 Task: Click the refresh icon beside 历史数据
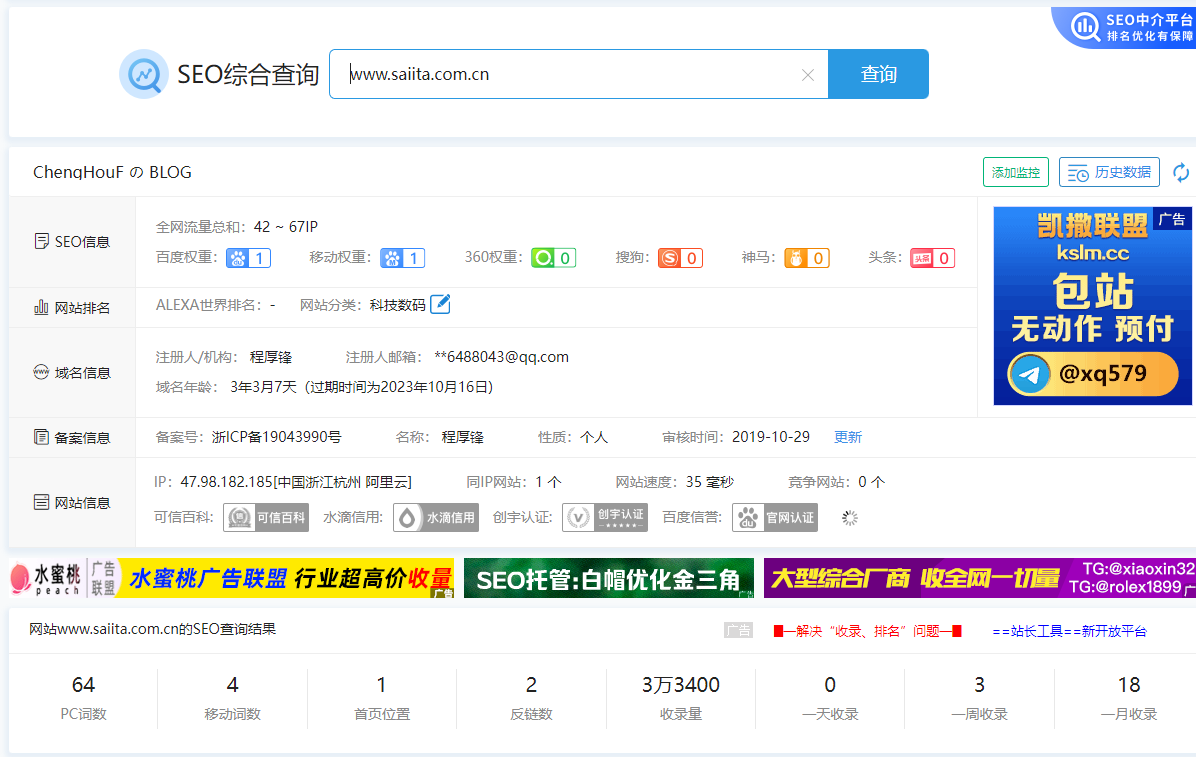(1181, 173)
